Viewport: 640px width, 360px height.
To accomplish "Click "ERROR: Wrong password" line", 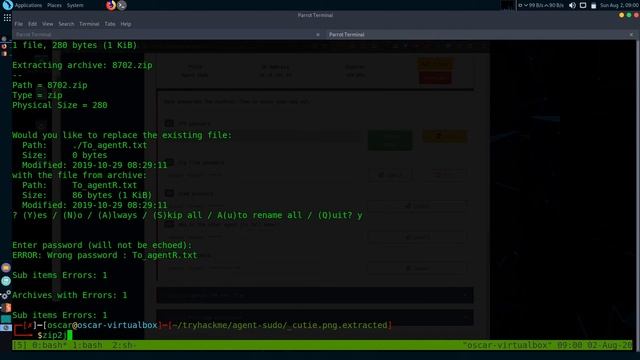I will coord(104,255).
